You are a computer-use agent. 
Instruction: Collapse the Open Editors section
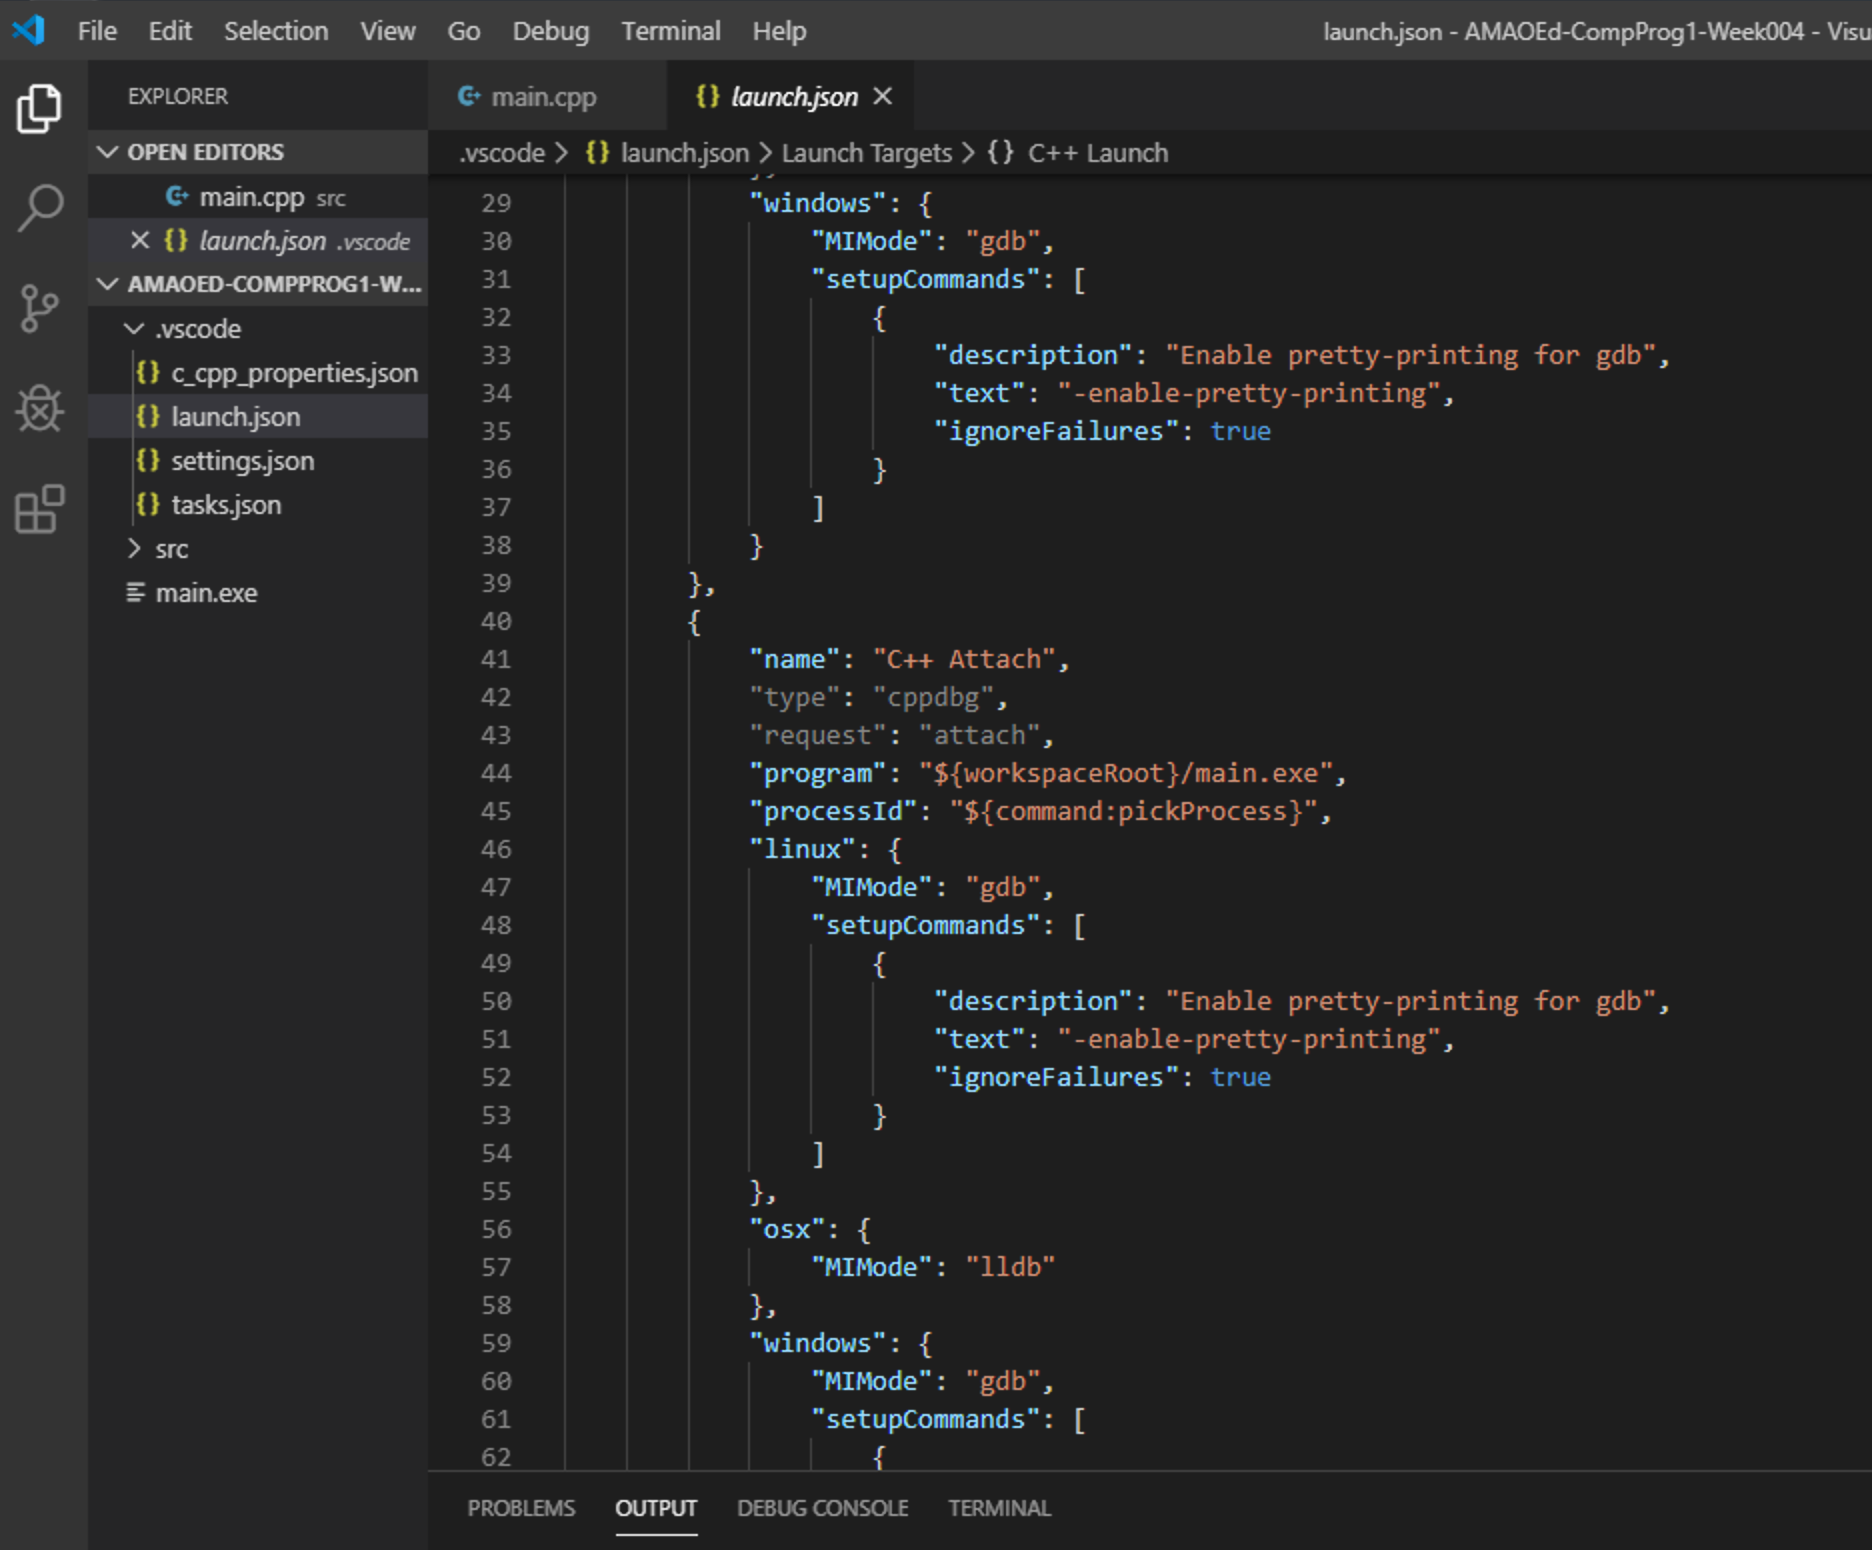pyautogui.click(x=108, y=152)
